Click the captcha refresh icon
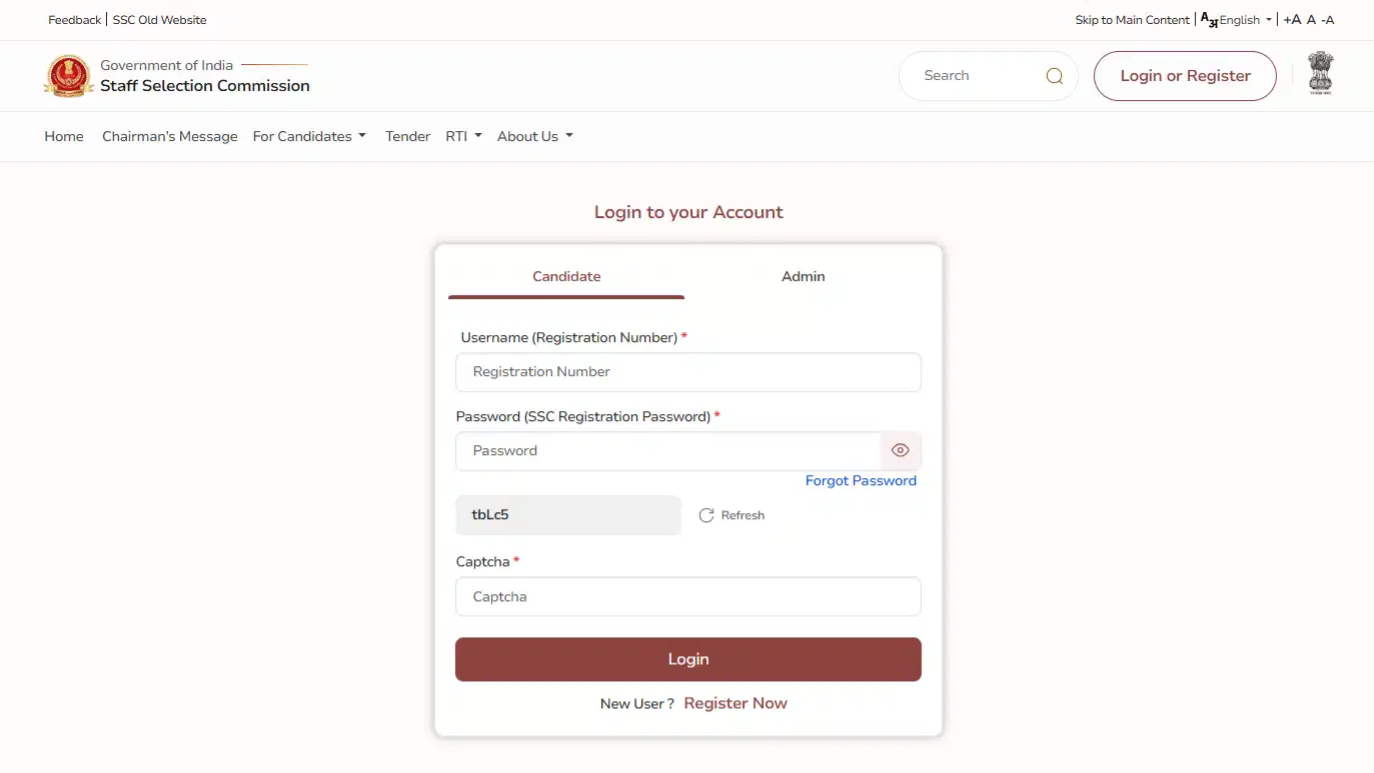 pyautogui.click(x=706, y=515)
